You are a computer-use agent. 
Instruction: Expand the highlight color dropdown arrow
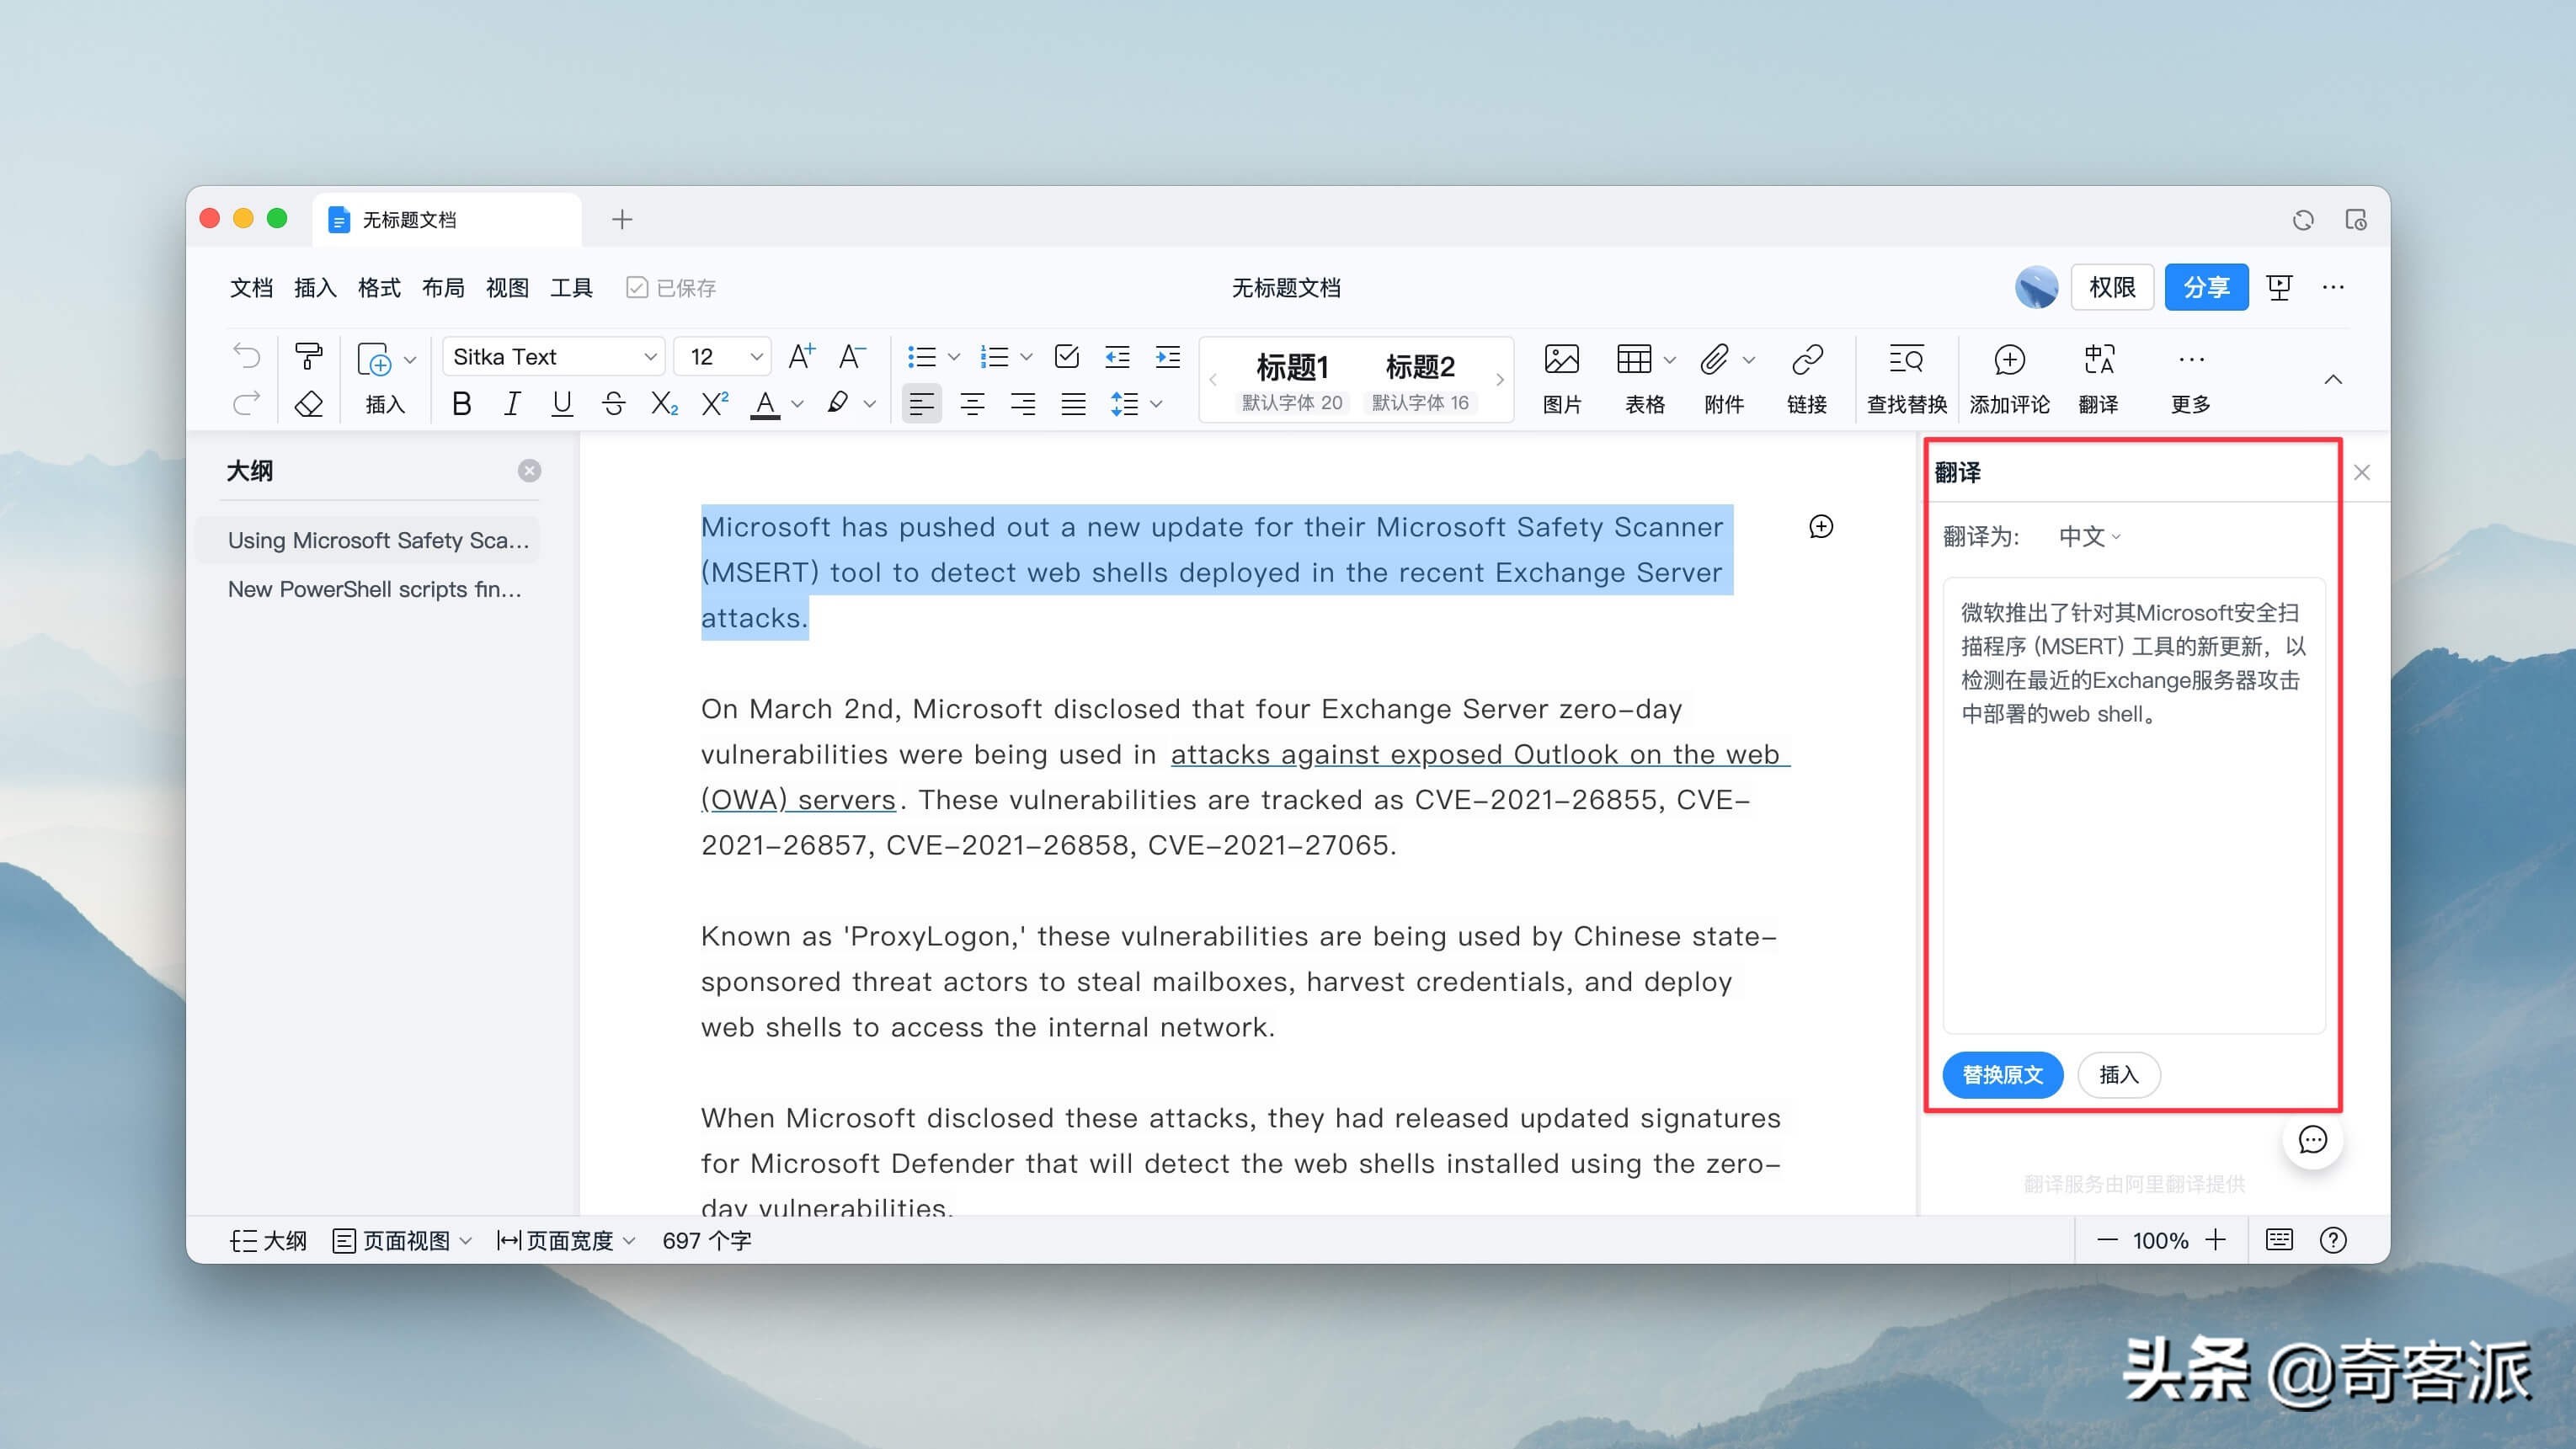pos(869,404)
